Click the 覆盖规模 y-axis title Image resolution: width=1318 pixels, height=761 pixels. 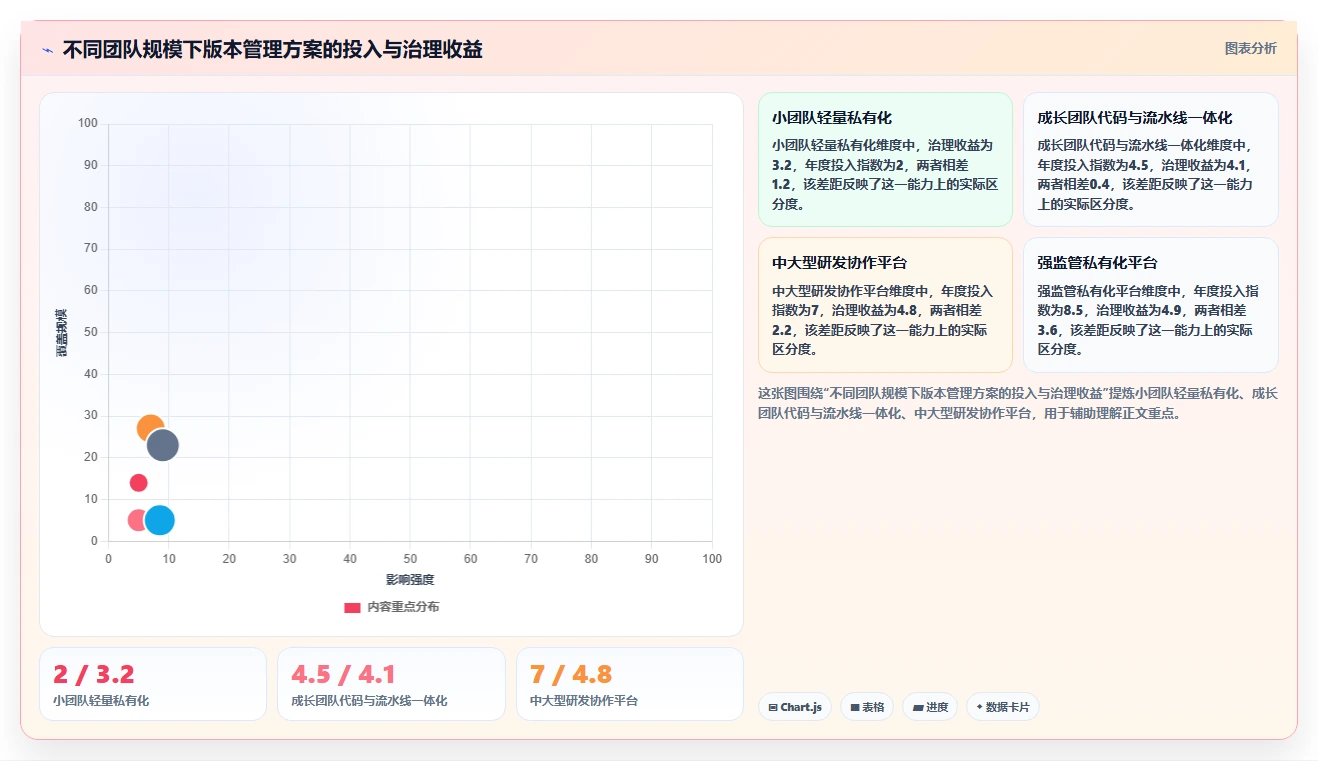pyautogui.click(x=62, y=332)
